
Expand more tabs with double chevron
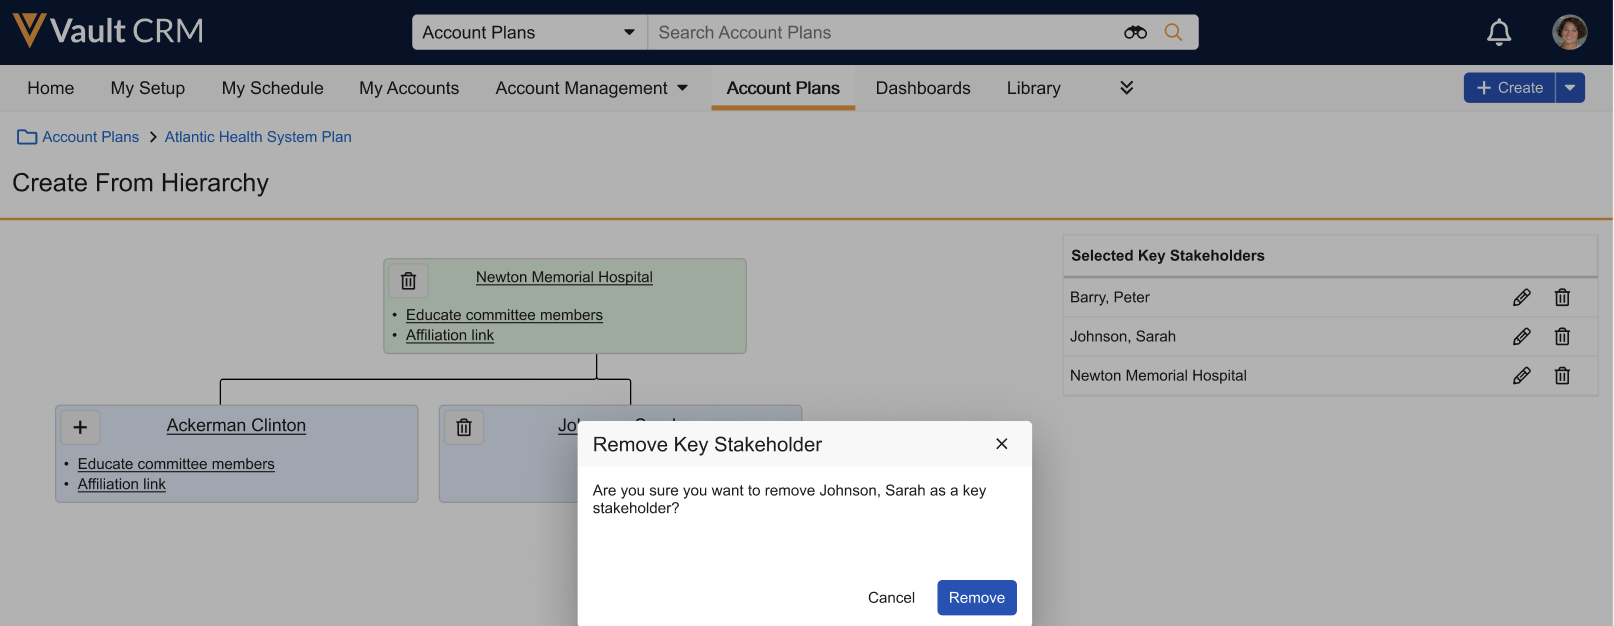click(1126, 88)
